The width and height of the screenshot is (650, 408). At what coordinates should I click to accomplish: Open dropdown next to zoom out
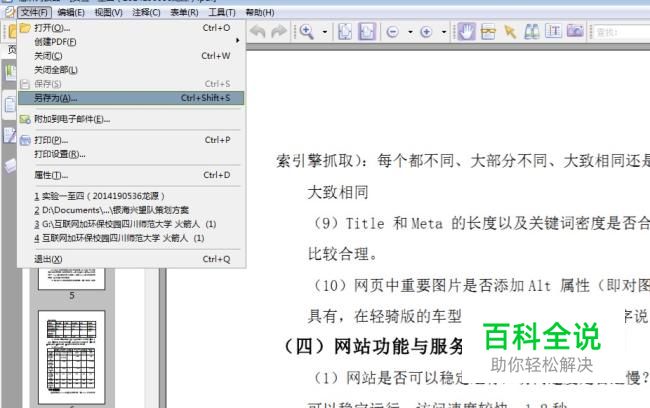pyautogui.click(x=410, y=32)
